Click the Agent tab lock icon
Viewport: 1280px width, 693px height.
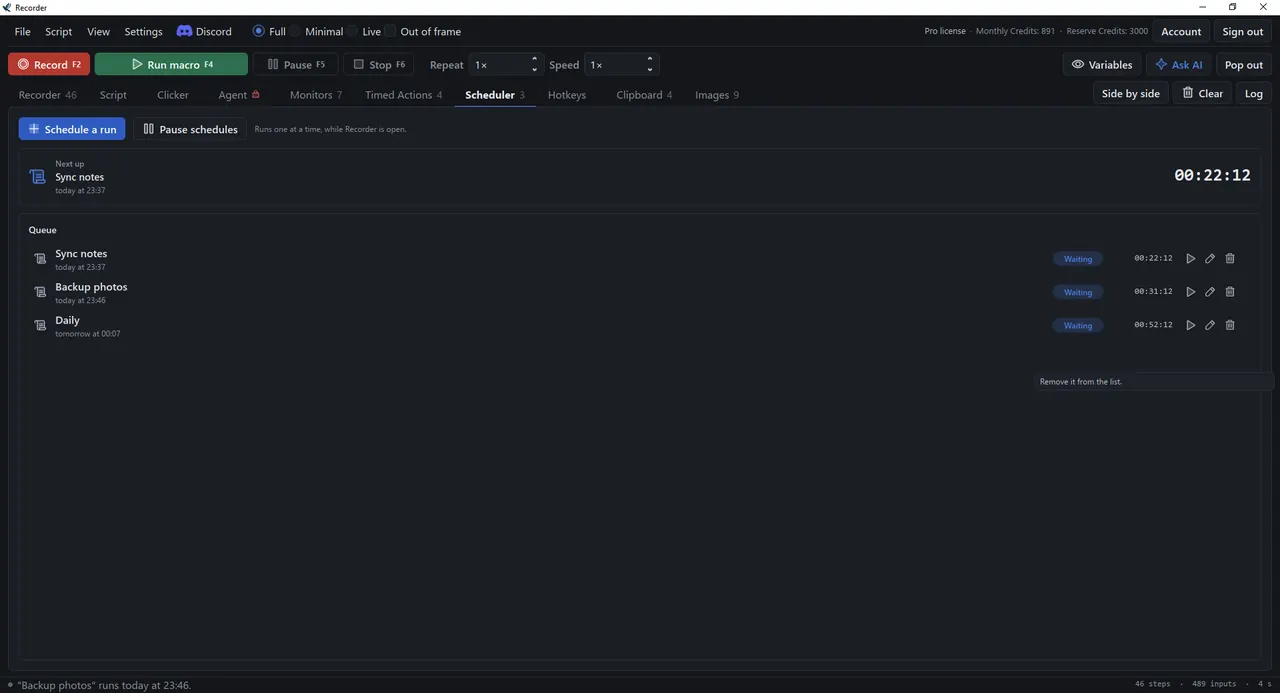click(256, 94)
